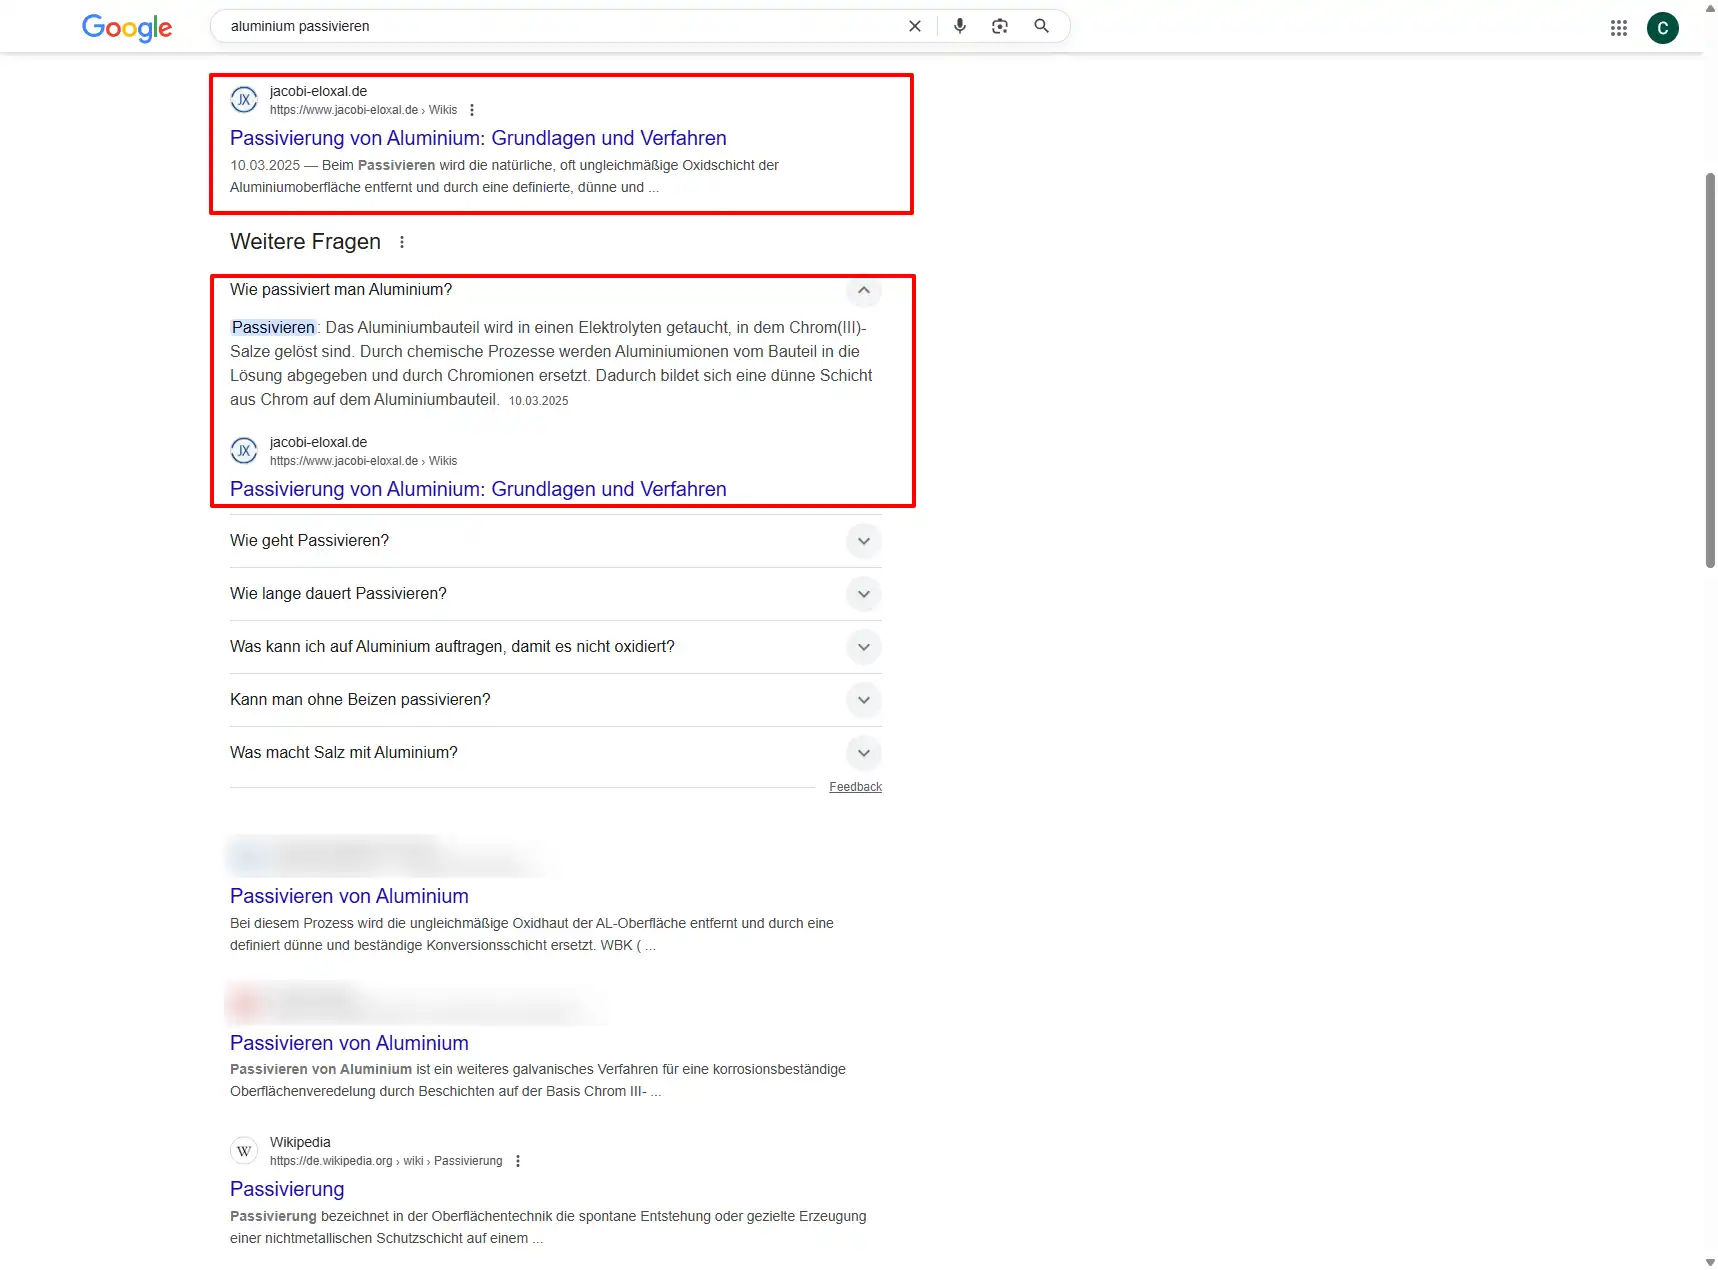Open 'Passivieren von Aluminium' result about ungleichmäßige Oxidhaut
Image resolution: width=1718 pixels, height=1270 pixels.
pos(349,896)
